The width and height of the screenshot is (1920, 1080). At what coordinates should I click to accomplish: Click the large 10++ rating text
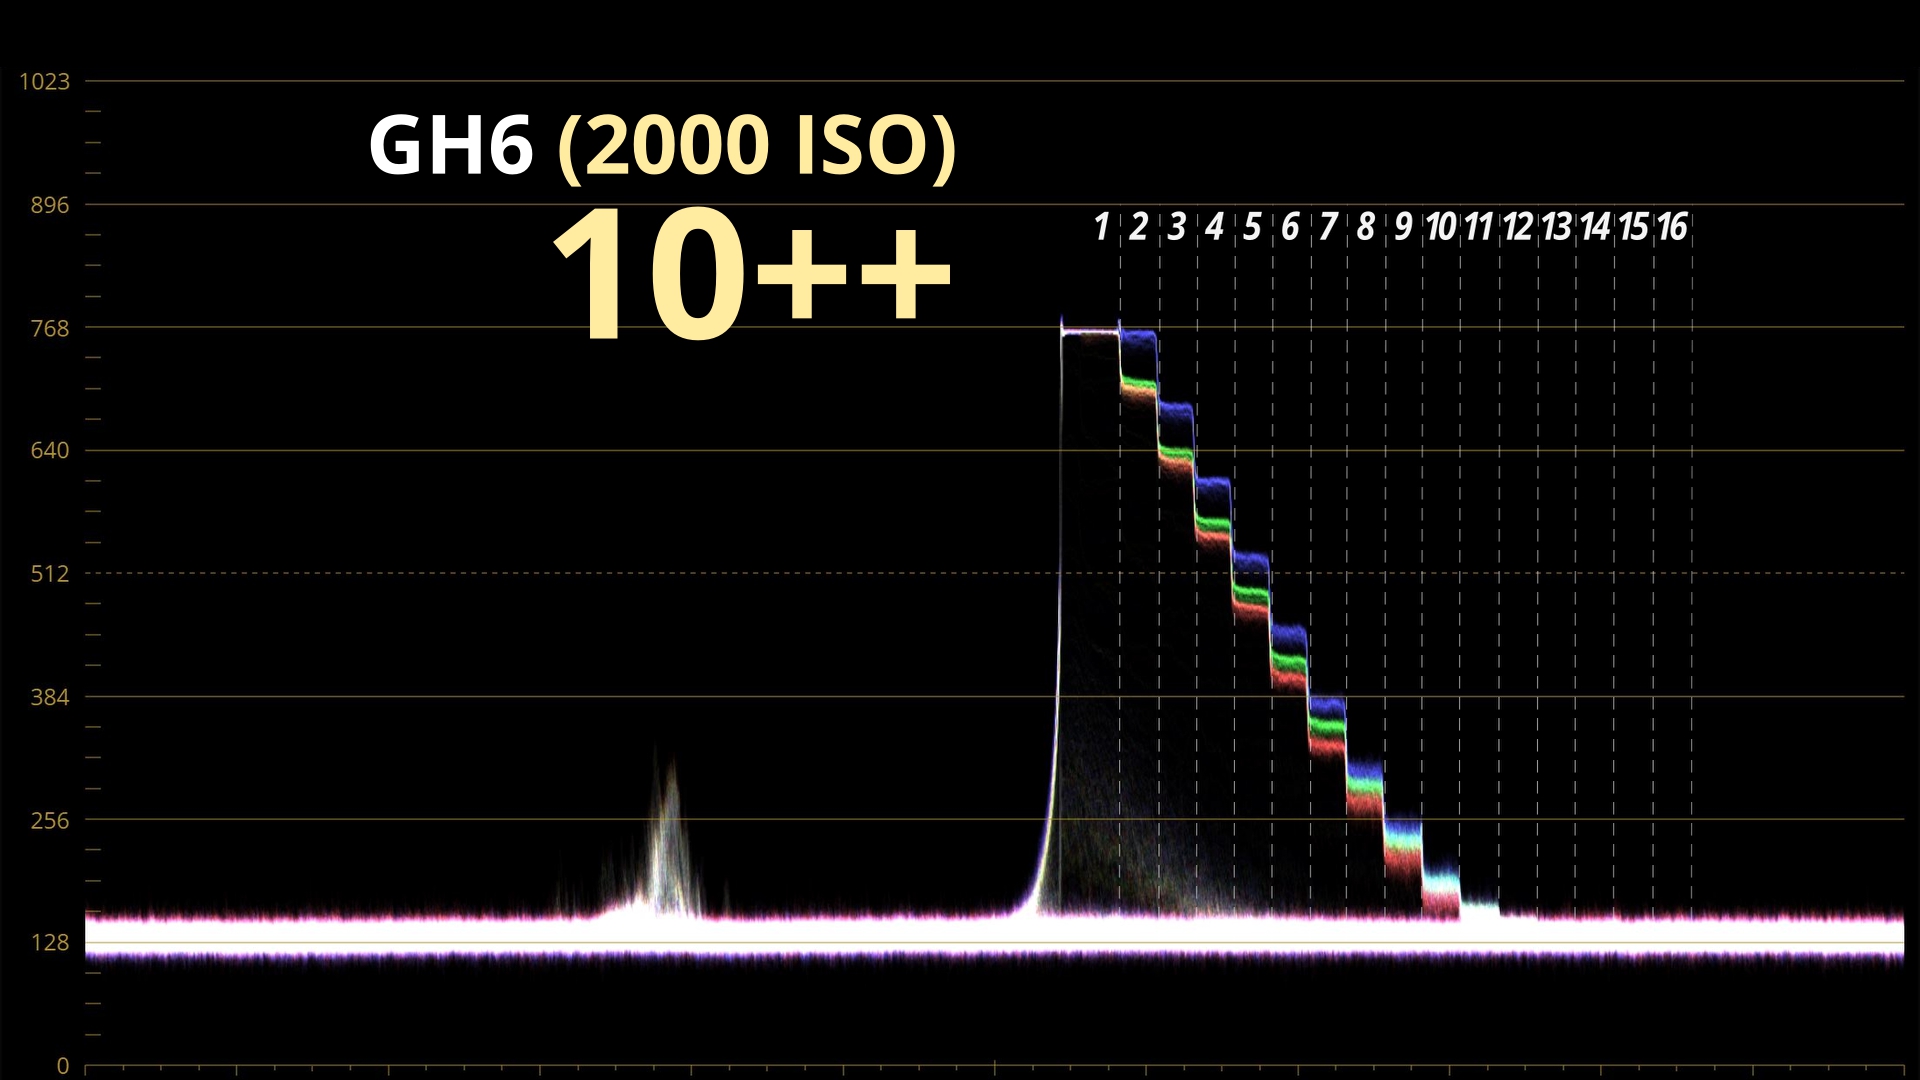[x=750, y=275]
